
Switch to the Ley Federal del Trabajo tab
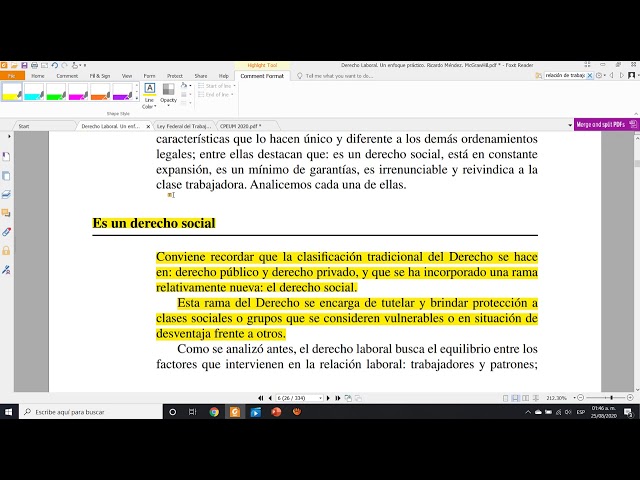(184, 126)
